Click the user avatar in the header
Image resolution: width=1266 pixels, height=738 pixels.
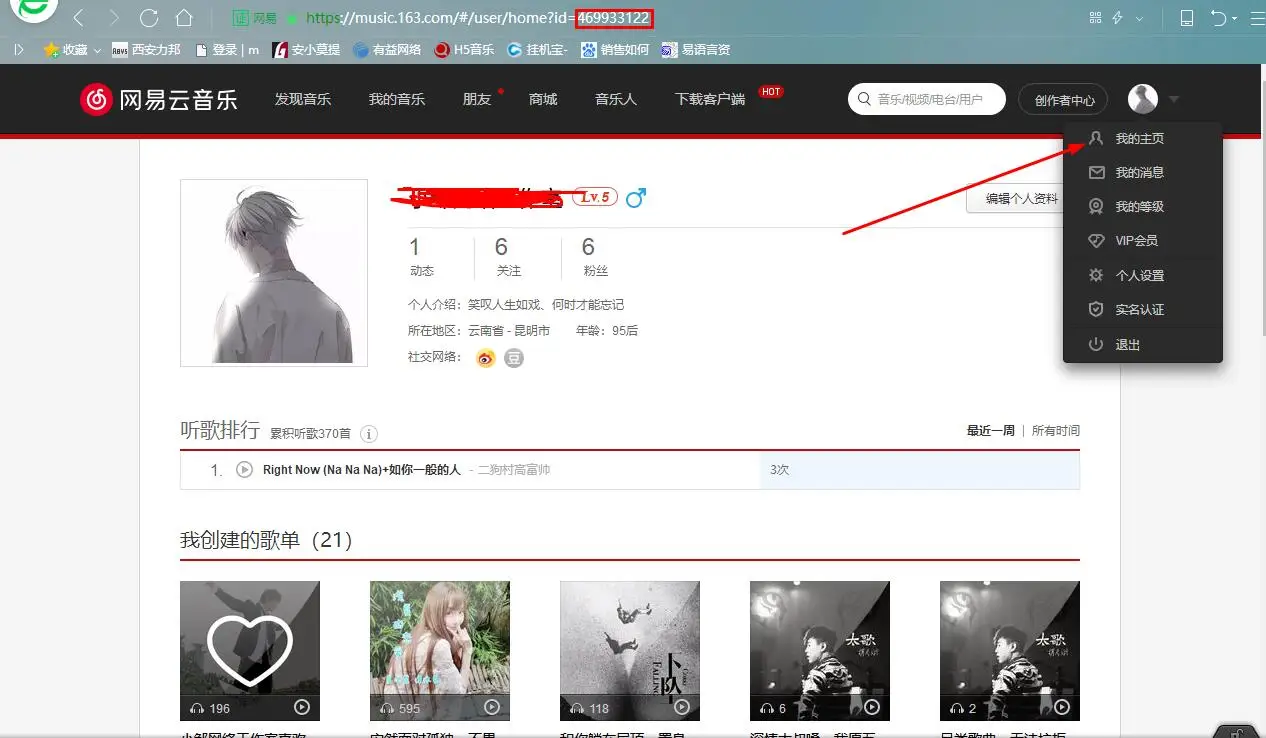point(1143,99)
